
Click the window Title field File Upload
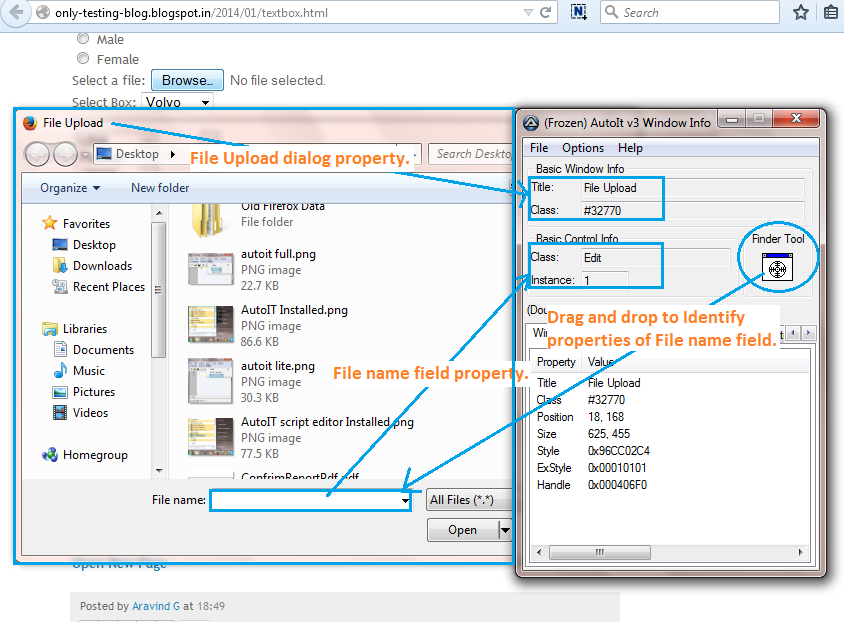(x=693, y=188)
